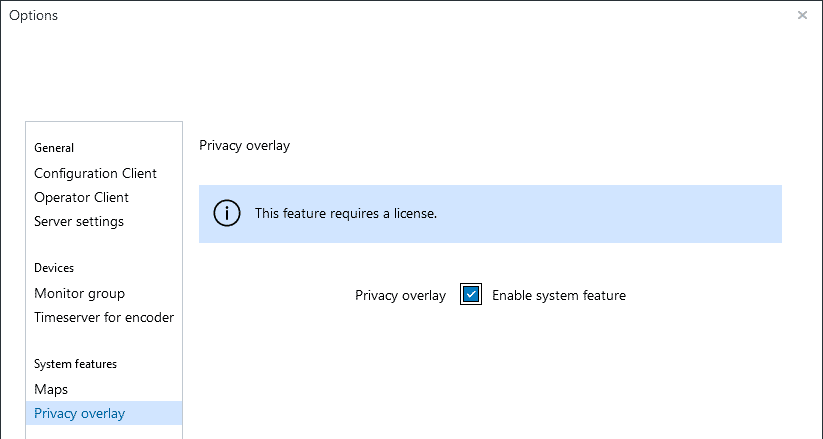This screenshot has height=439, width=823.
Task: Open the Maps system feature
Action: pos(51,389)
